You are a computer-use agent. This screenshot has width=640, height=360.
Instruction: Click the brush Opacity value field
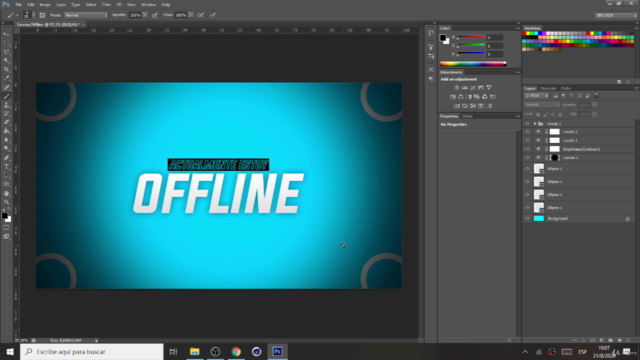point(135,15)
